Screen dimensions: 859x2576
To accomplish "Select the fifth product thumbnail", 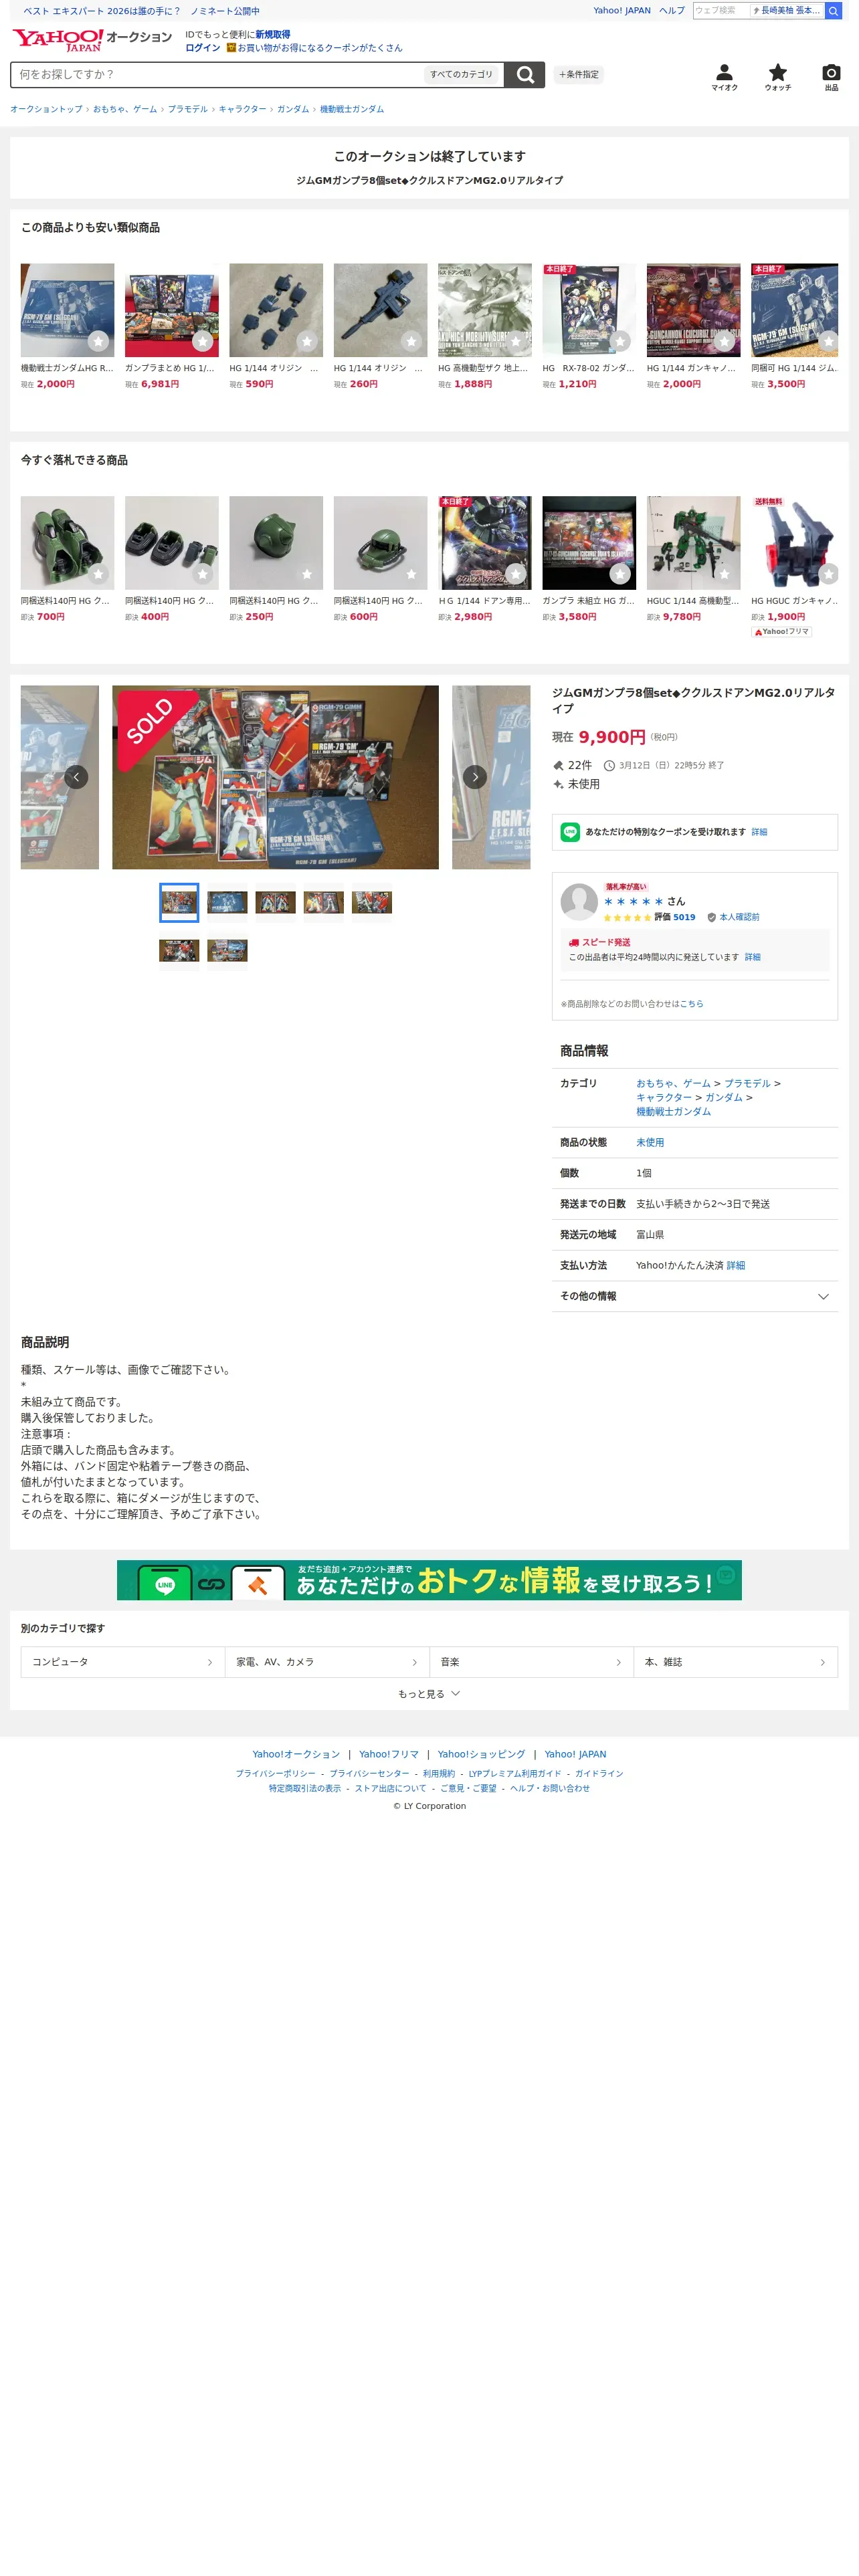I will [x=372, y=903].
